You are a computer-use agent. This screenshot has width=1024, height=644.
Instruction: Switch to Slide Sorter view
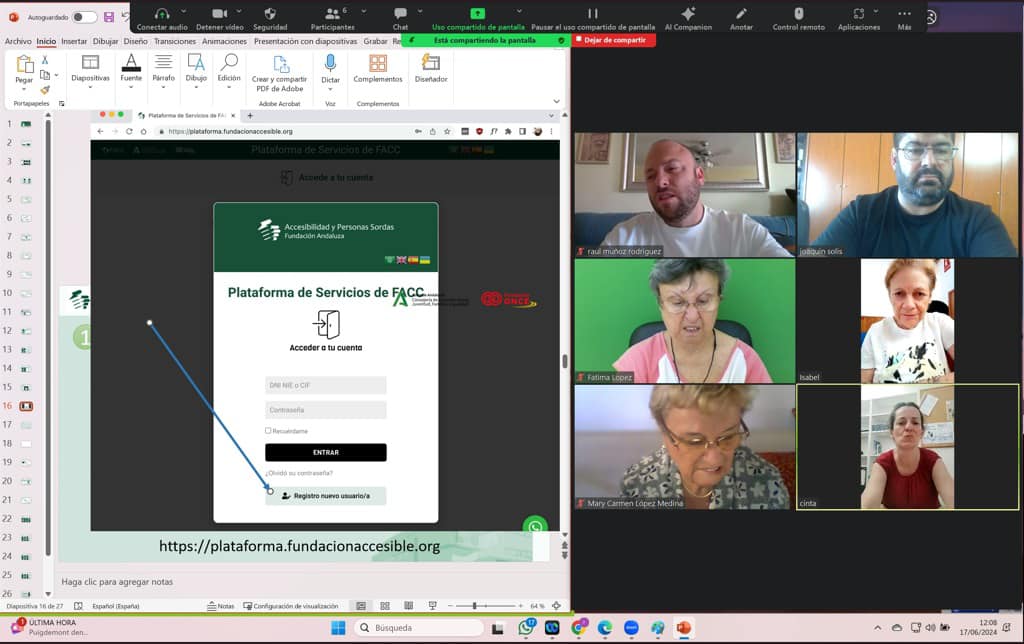[385, 606]
